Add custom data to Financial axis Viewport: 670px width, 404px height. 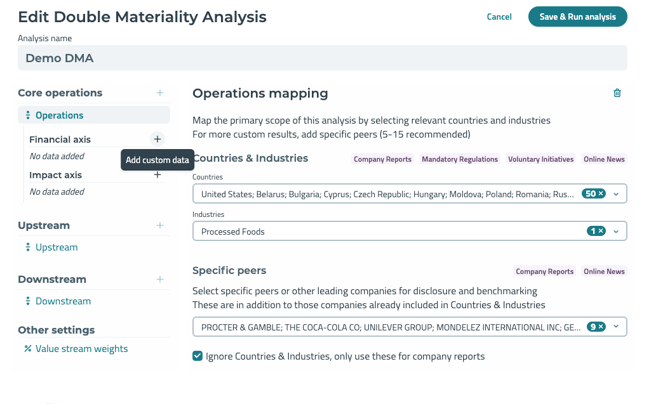click(x=157, y=139)
